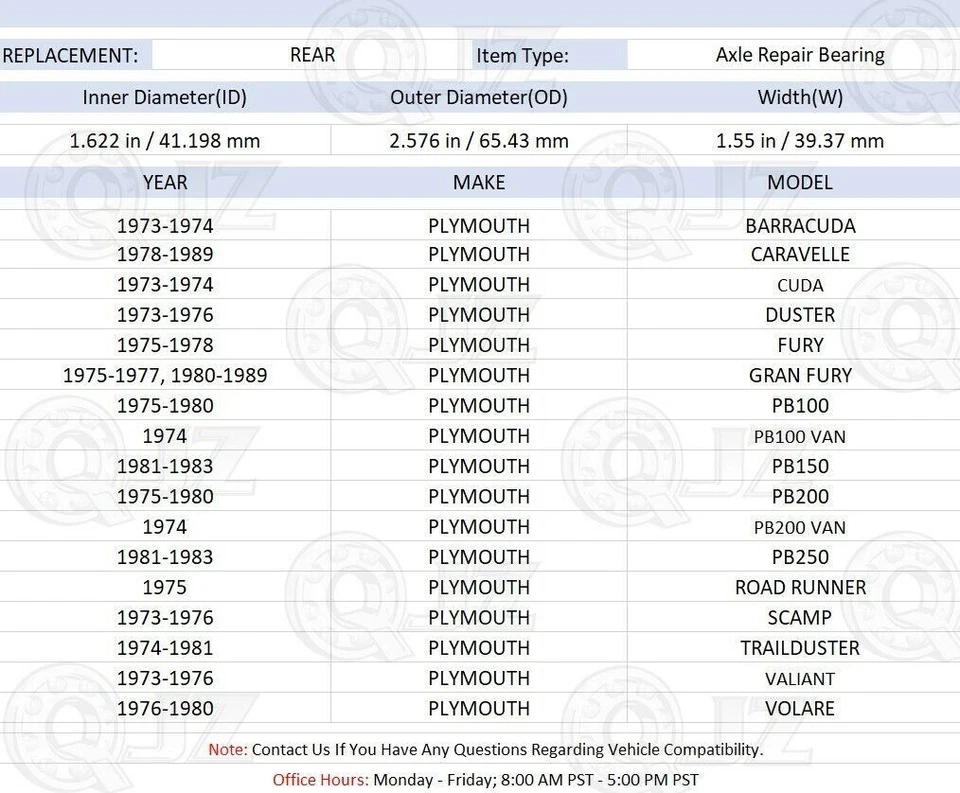The width and height of the screenshot is (960, 793).
Task: Click the compatibility contact note
Action: coord(480,749)
